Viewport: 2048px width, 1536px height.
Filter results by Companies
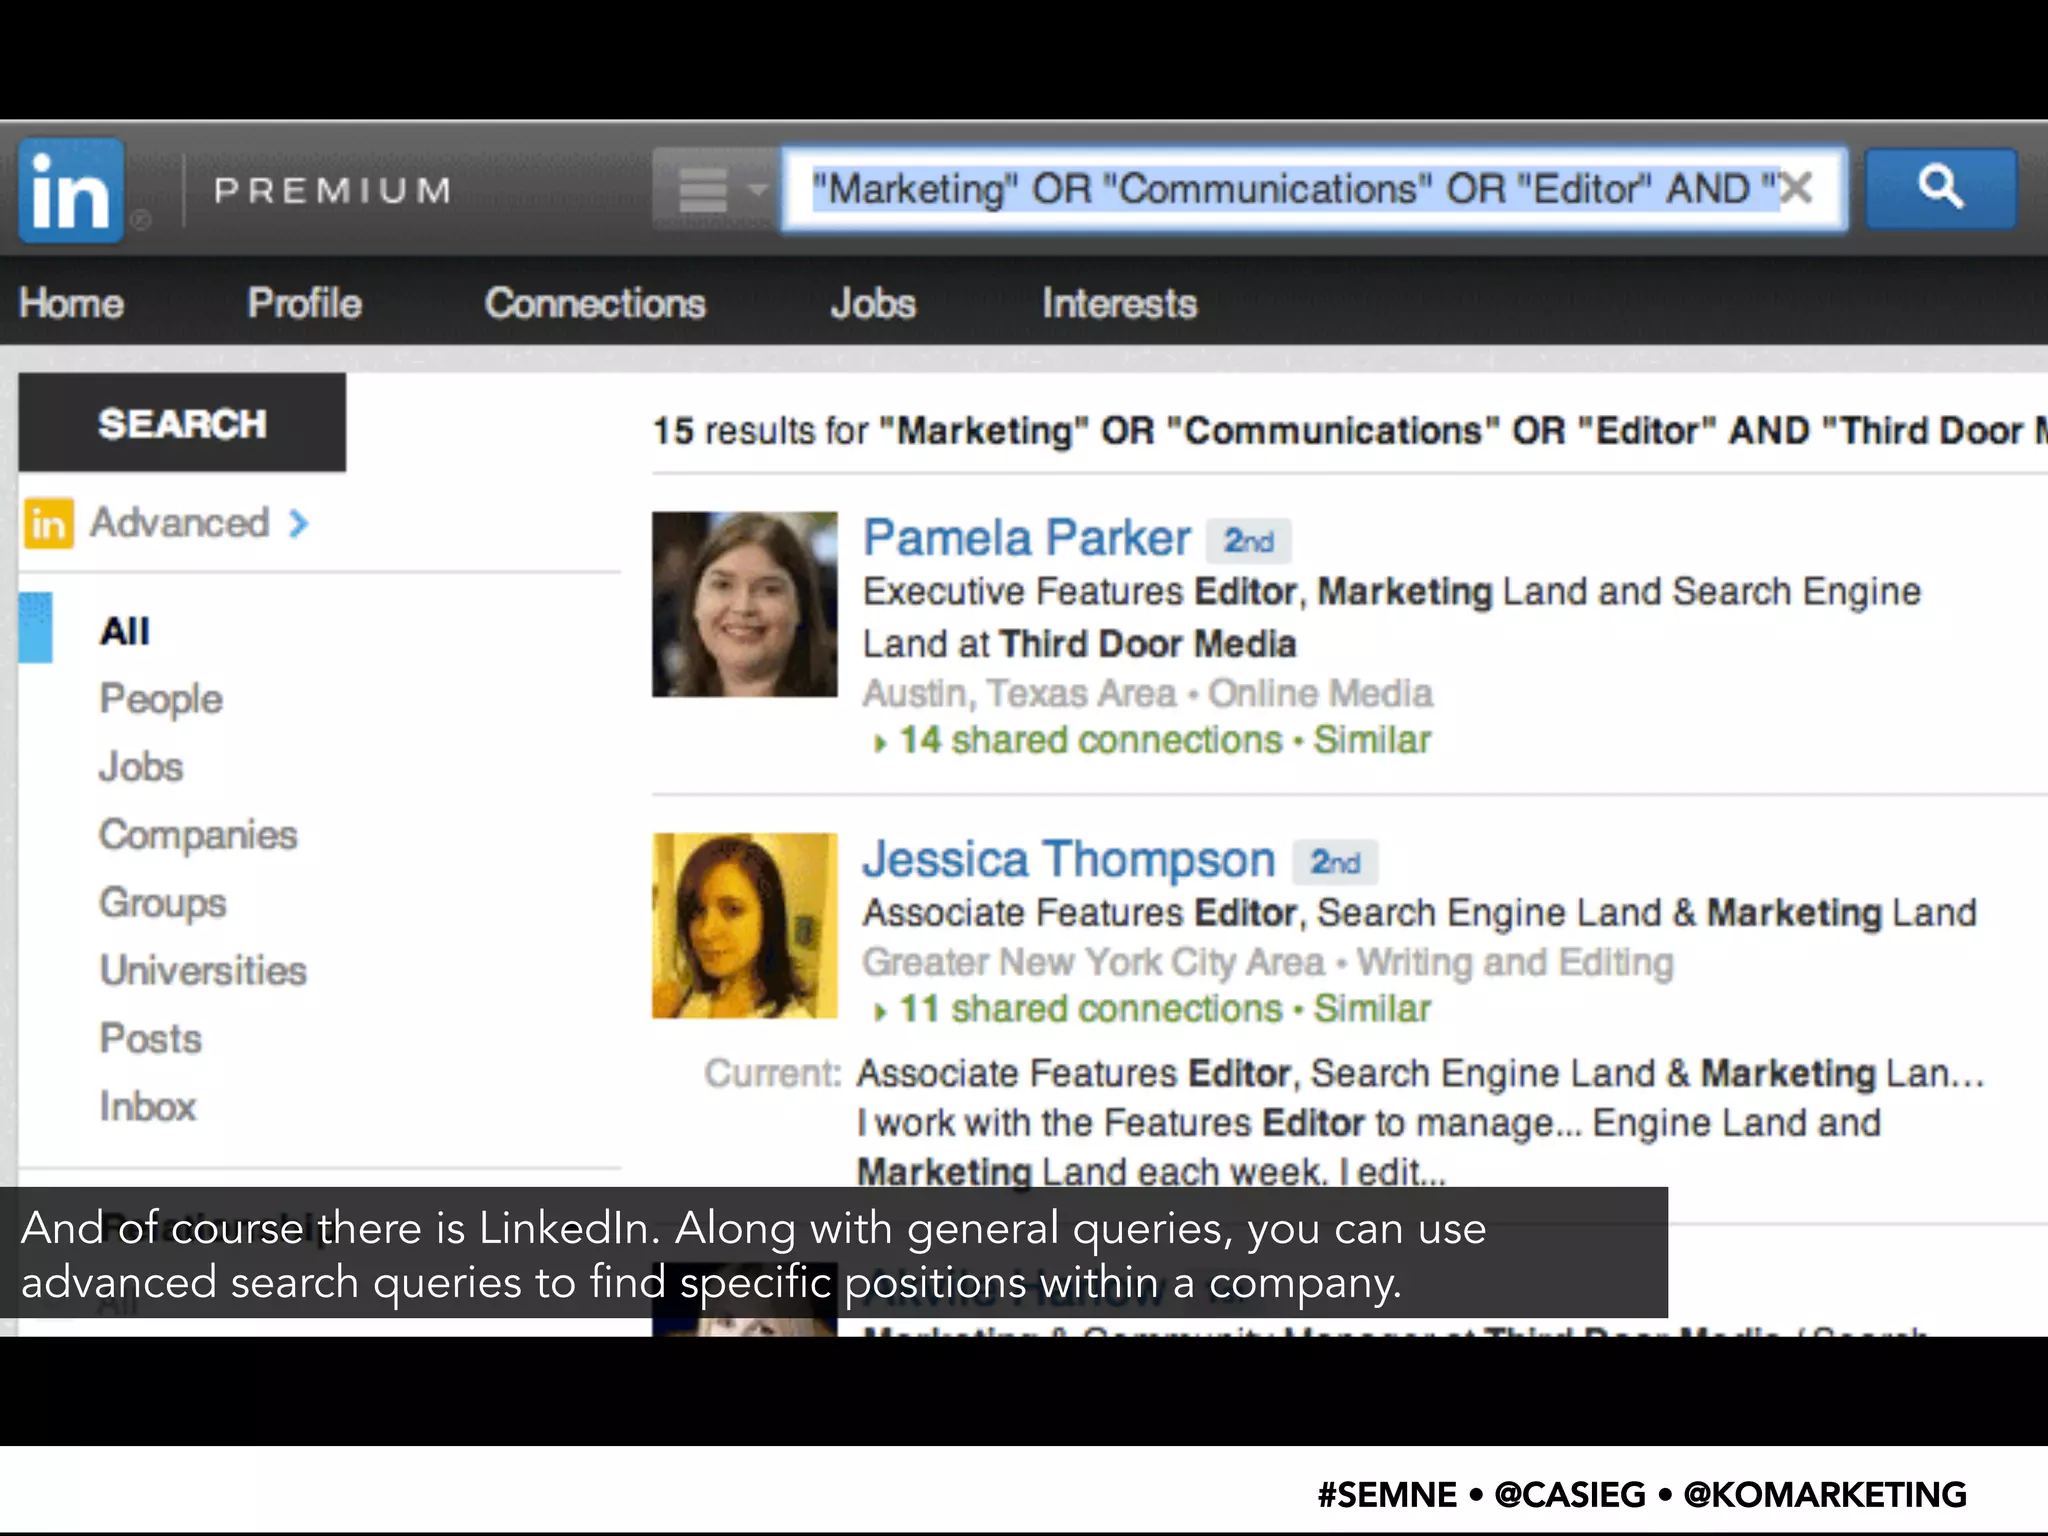(x=198, y=835)
